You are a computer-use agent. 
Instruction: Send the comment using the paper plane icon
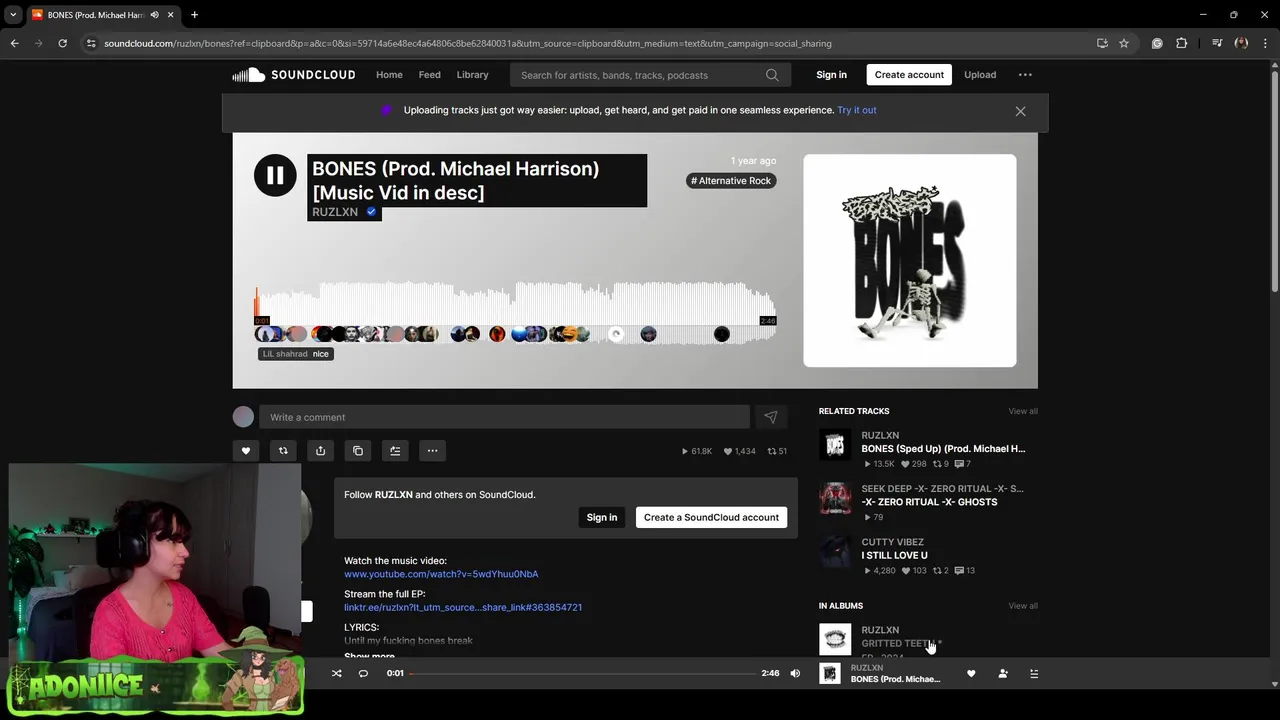pyautogui.click(x=771, y=417)
